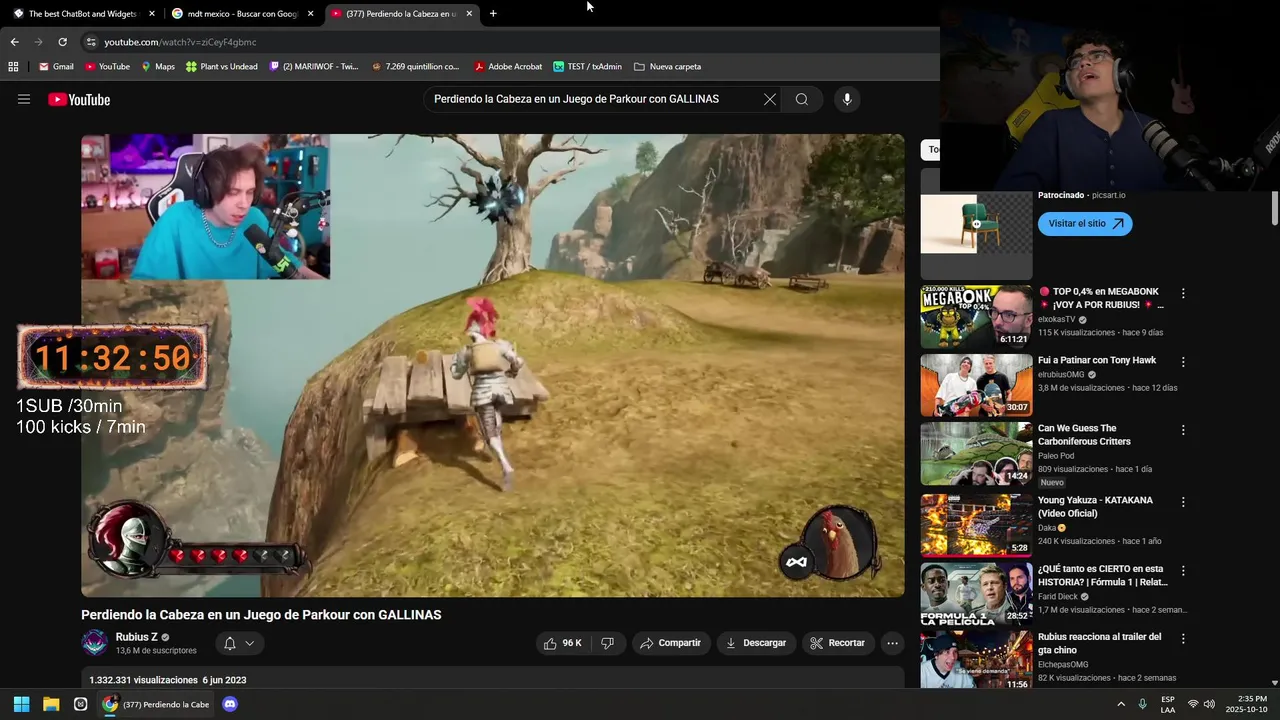This screenshot has height=720, width=1280.
Task: Click inside the video player
Action: (x=493, y=365)
